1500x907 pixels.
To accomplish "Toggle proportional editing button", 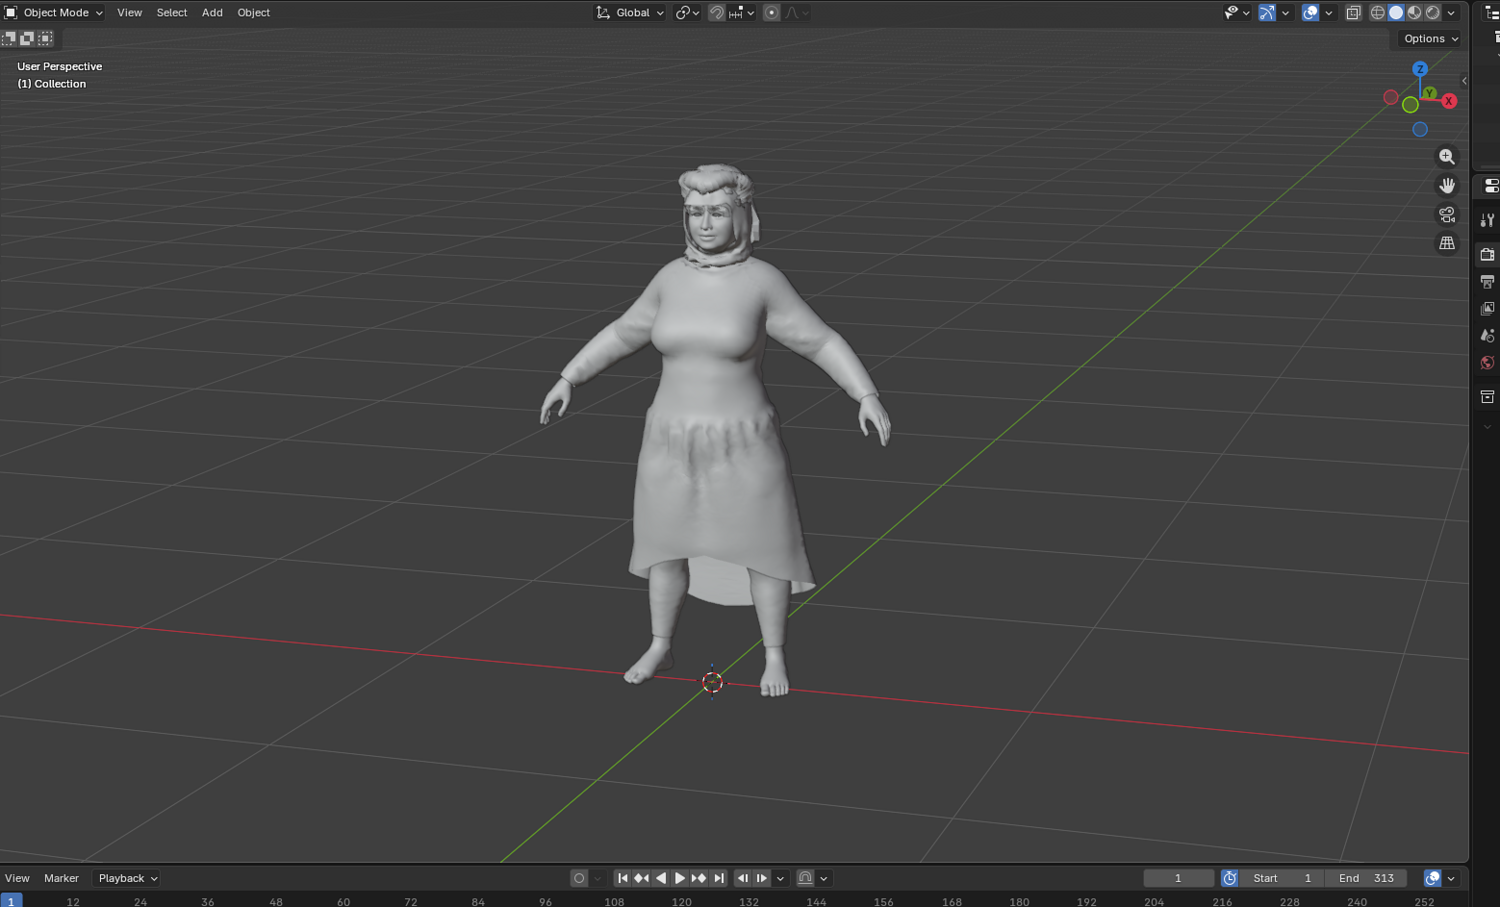I will point(771,13).
